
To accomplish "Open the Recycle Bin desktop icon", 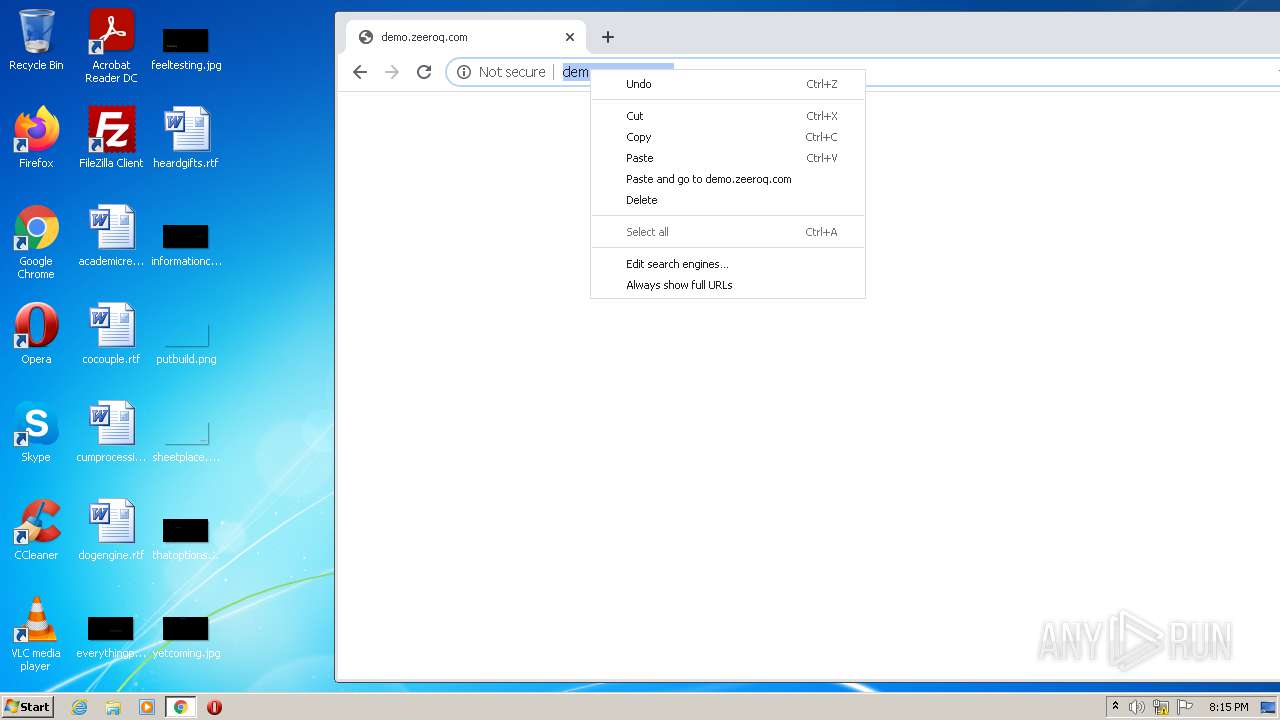I will (x=36, y=40).
